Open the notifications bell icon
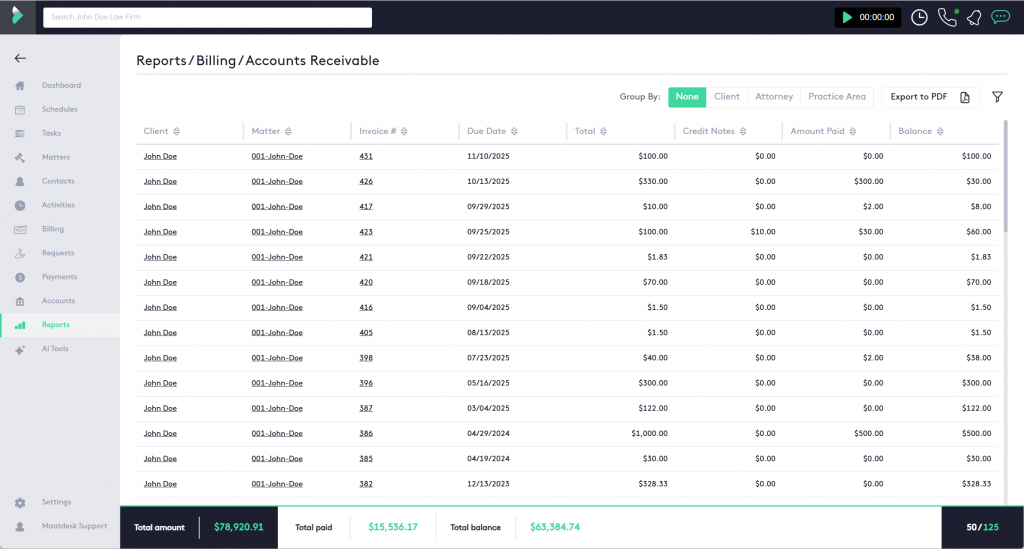This screenshot has height=549, width=1024. click(x=974, y=18)
